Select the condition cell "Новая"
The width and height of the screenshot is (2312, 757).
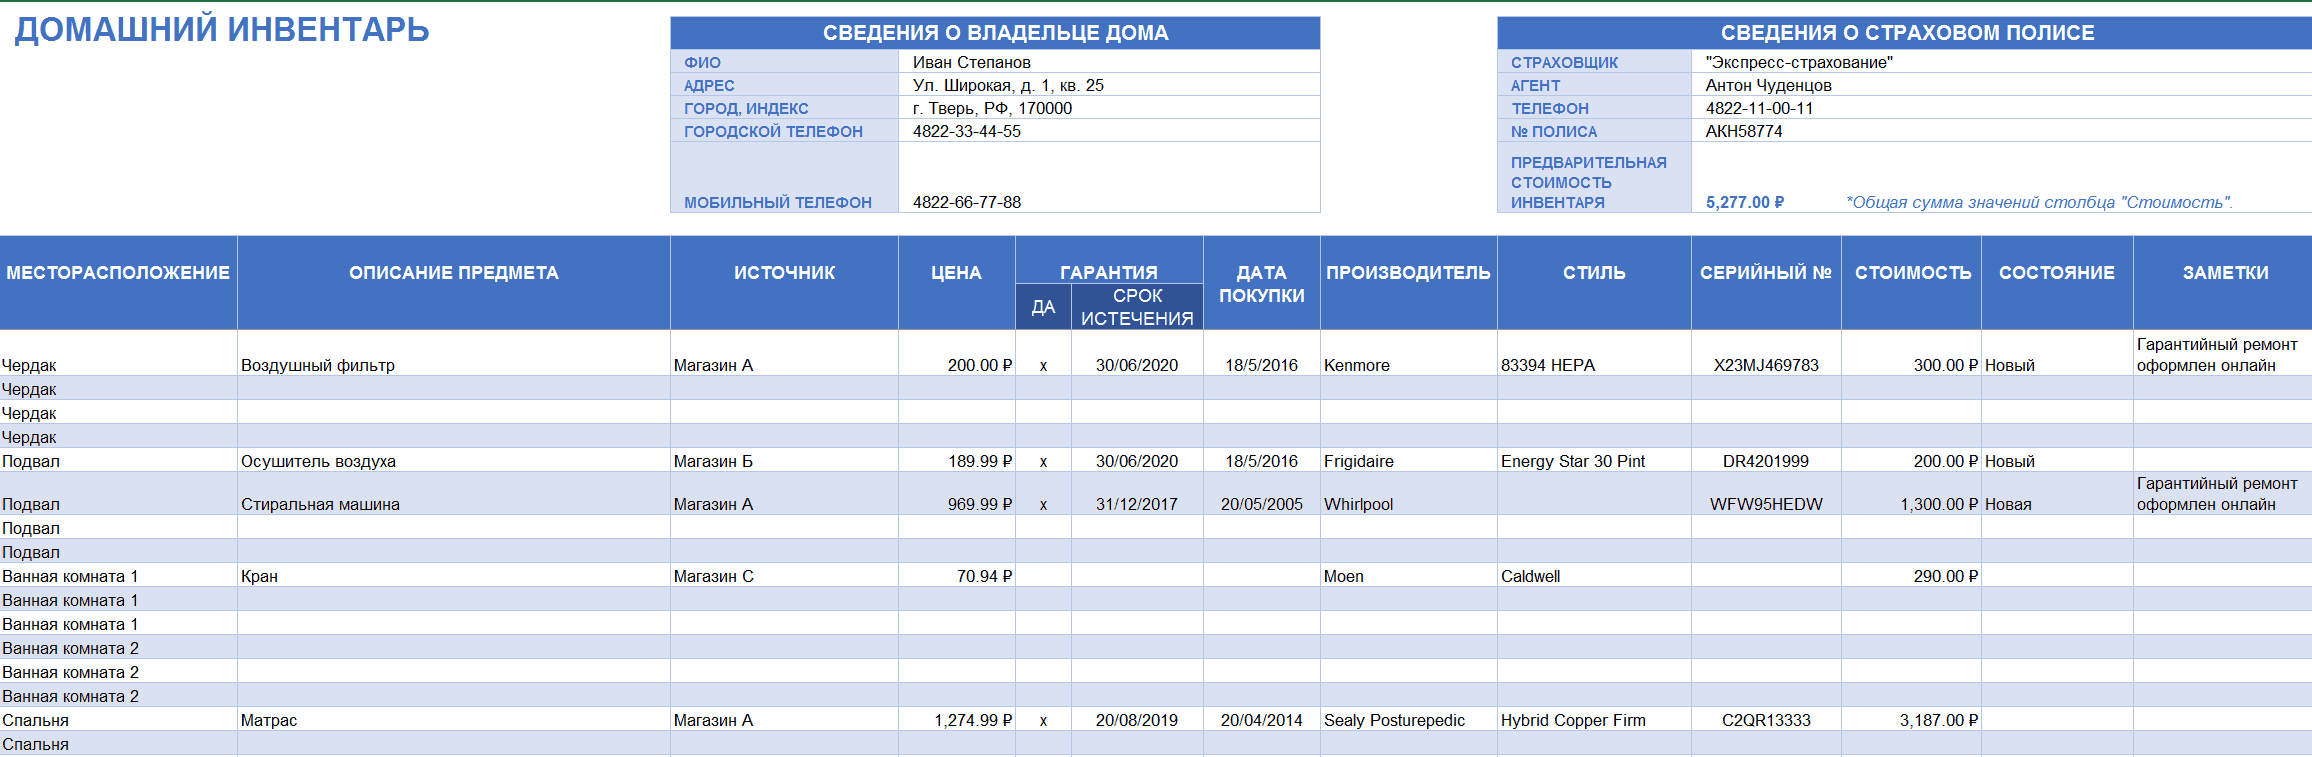tap(2057, 494)
